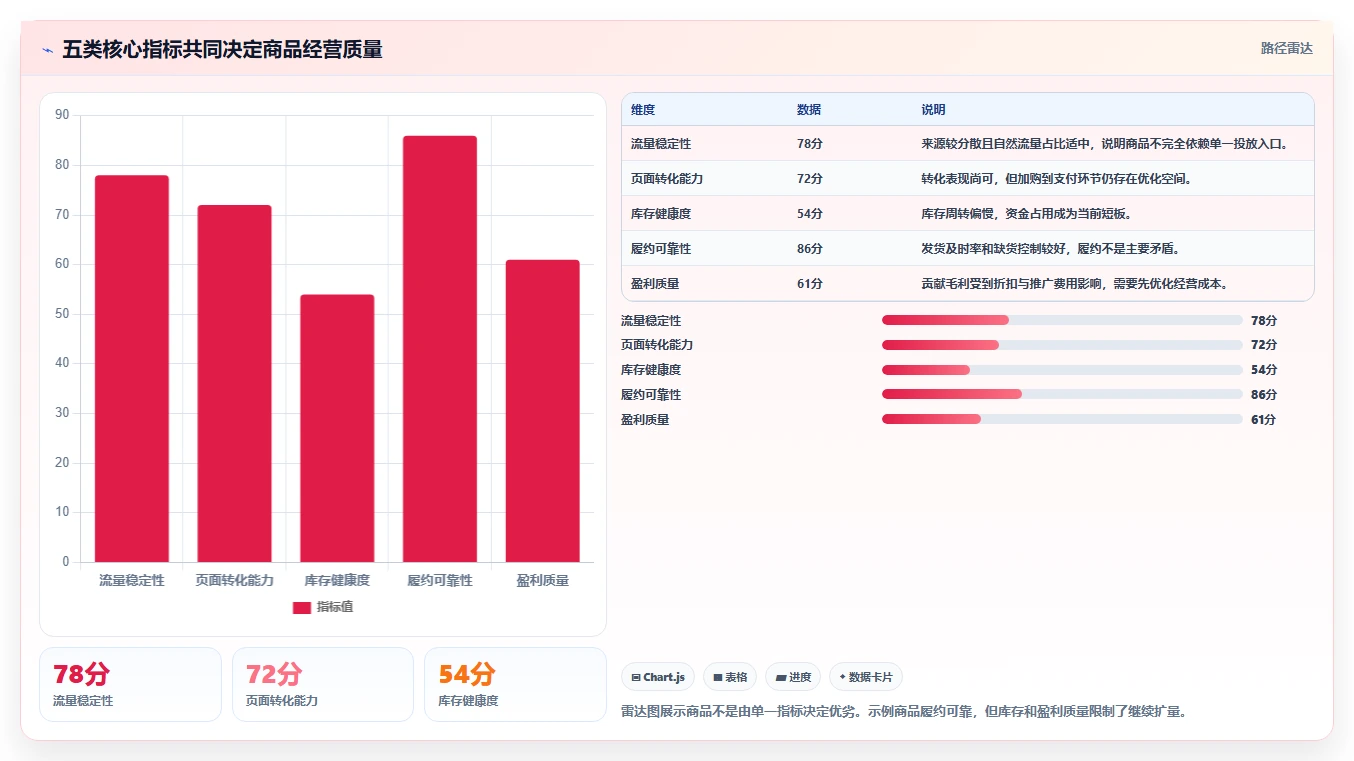Click description about 来源较分散

[1105, 144]
